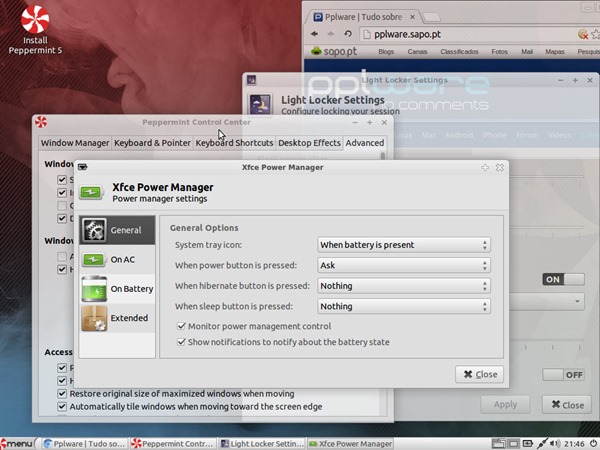Open the When hibernate button is pressed dropdown
Image resolution: width=600 pixels, height=450 pixels.
click(x=404, y=286)
